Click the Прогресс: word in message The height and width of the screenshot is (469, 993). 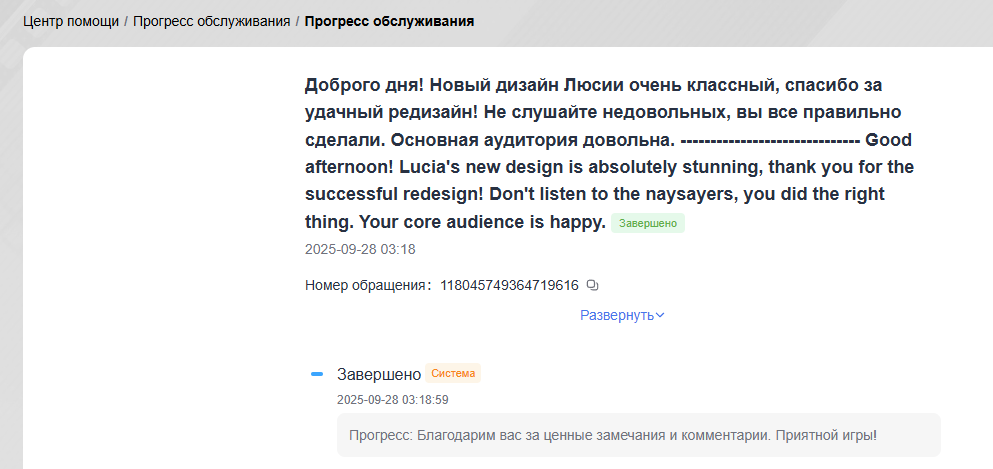380,436
